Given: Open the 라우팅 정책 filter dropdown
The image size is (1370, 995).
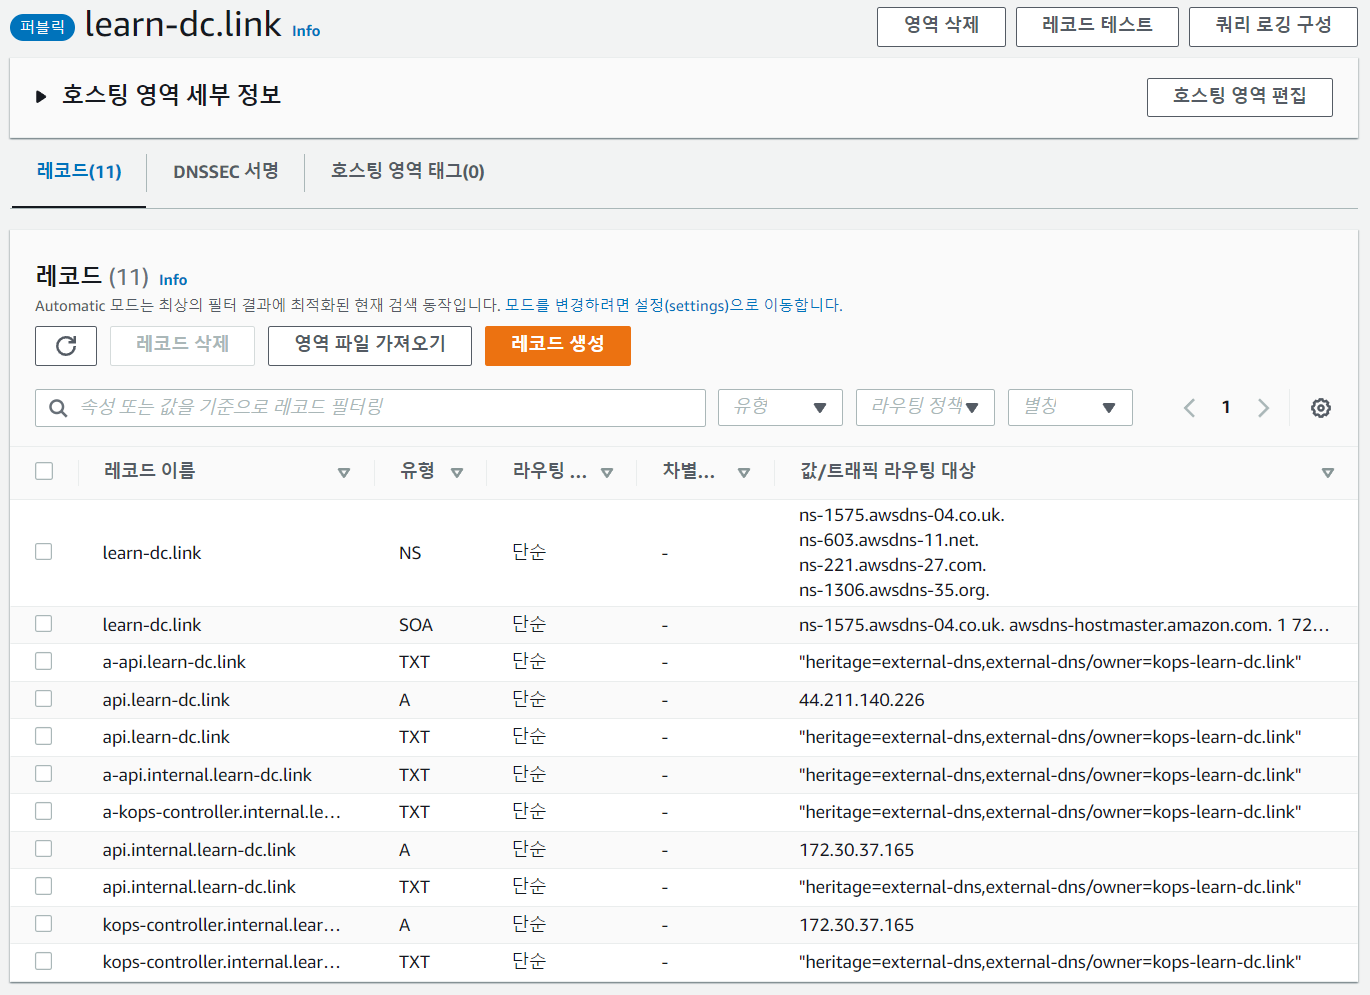Looking at the screenshot, I should pos(925,408).
